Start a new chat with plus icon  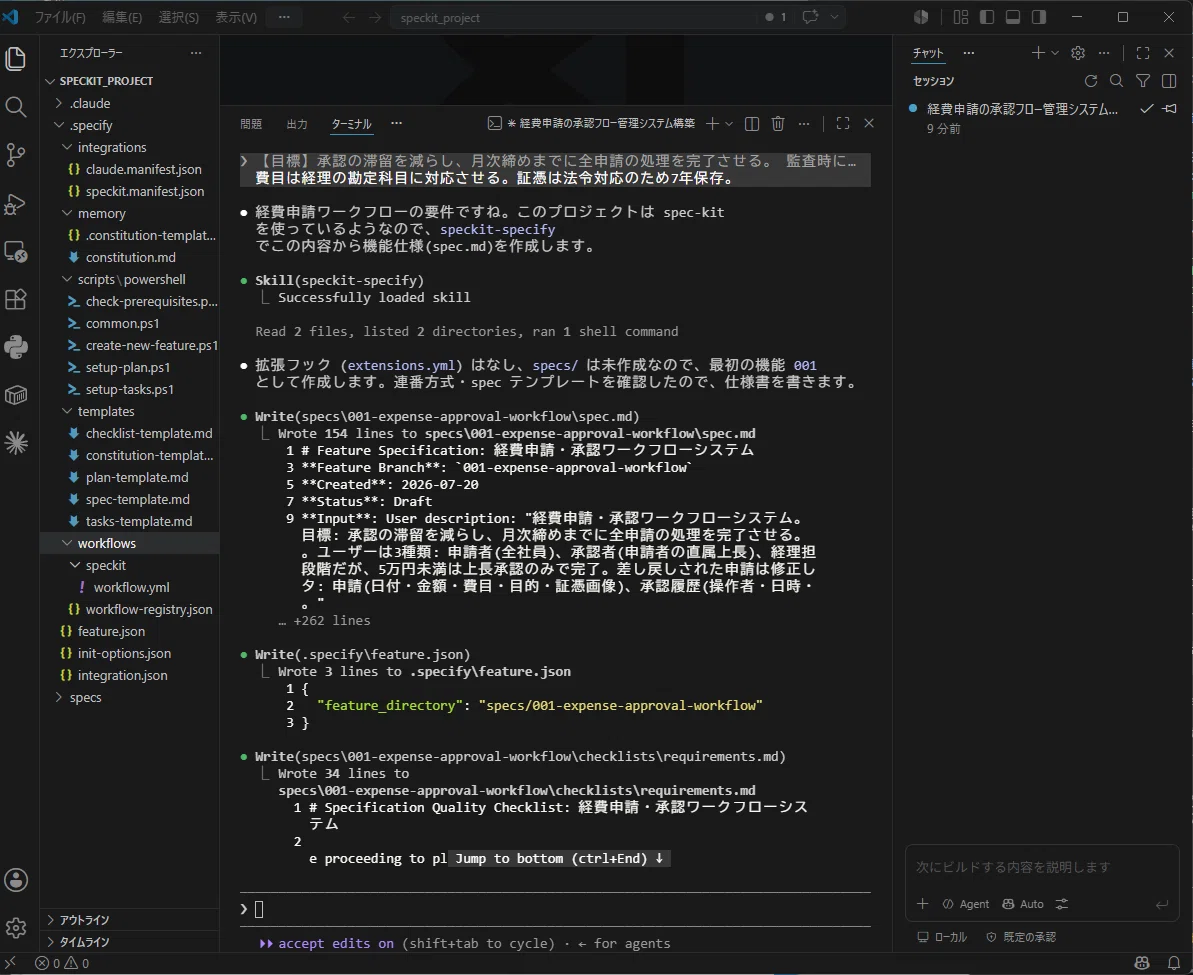point(1038,53)
